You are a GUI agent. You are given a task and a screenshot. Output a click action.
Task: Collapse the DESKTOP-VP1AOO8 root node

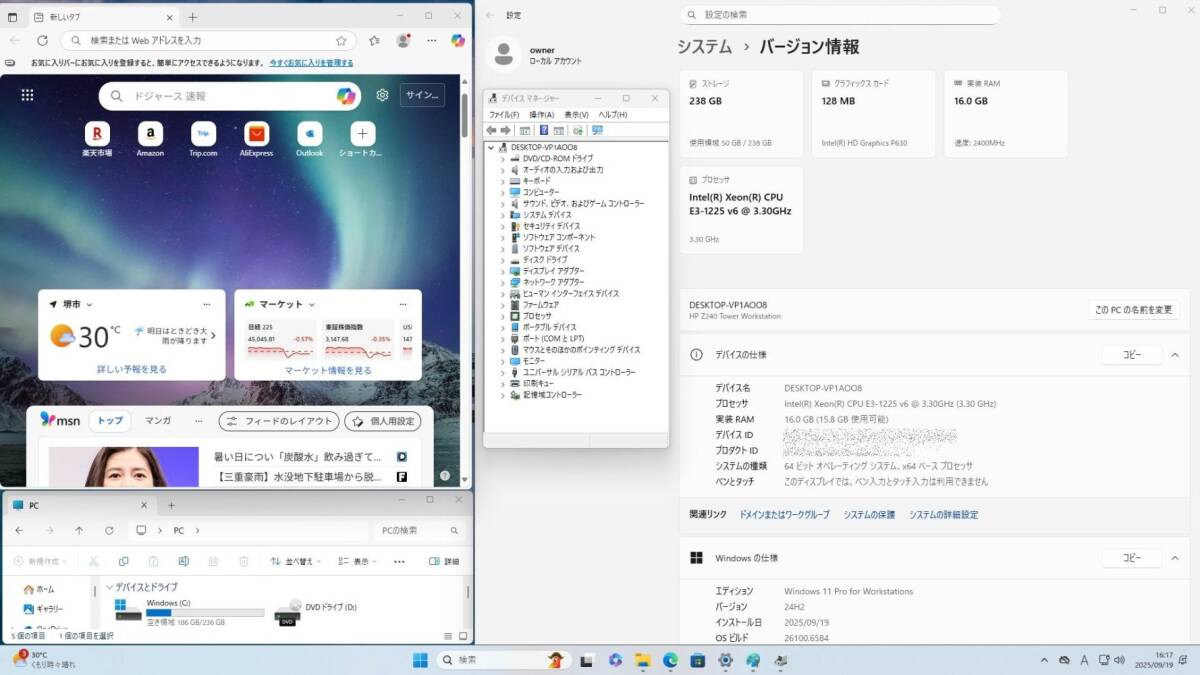point(491,147)
